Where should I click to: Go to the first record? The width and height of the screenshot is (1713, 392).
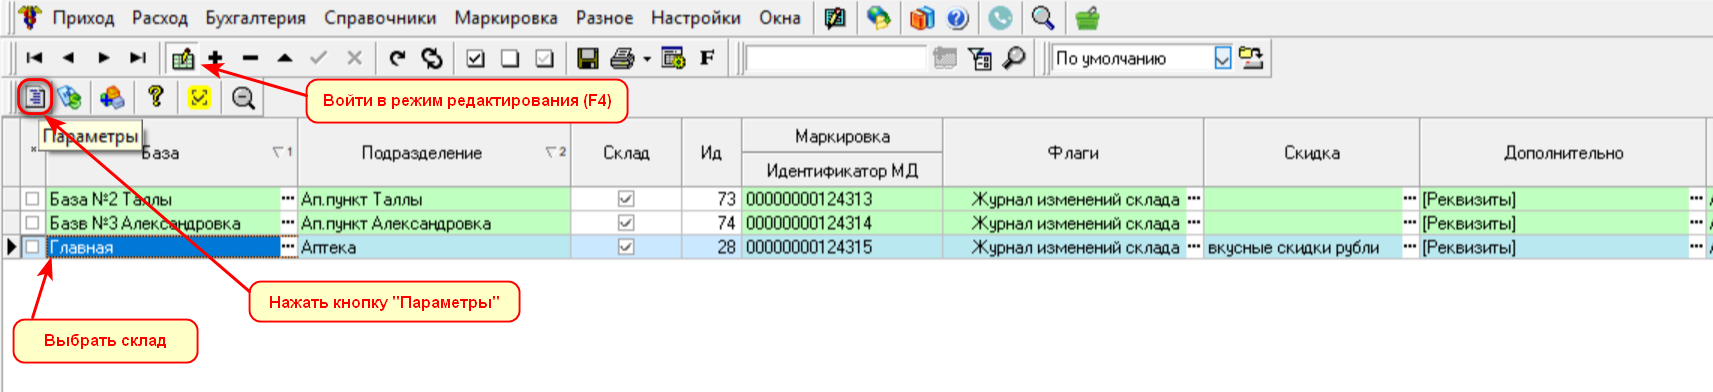(34, 58)
